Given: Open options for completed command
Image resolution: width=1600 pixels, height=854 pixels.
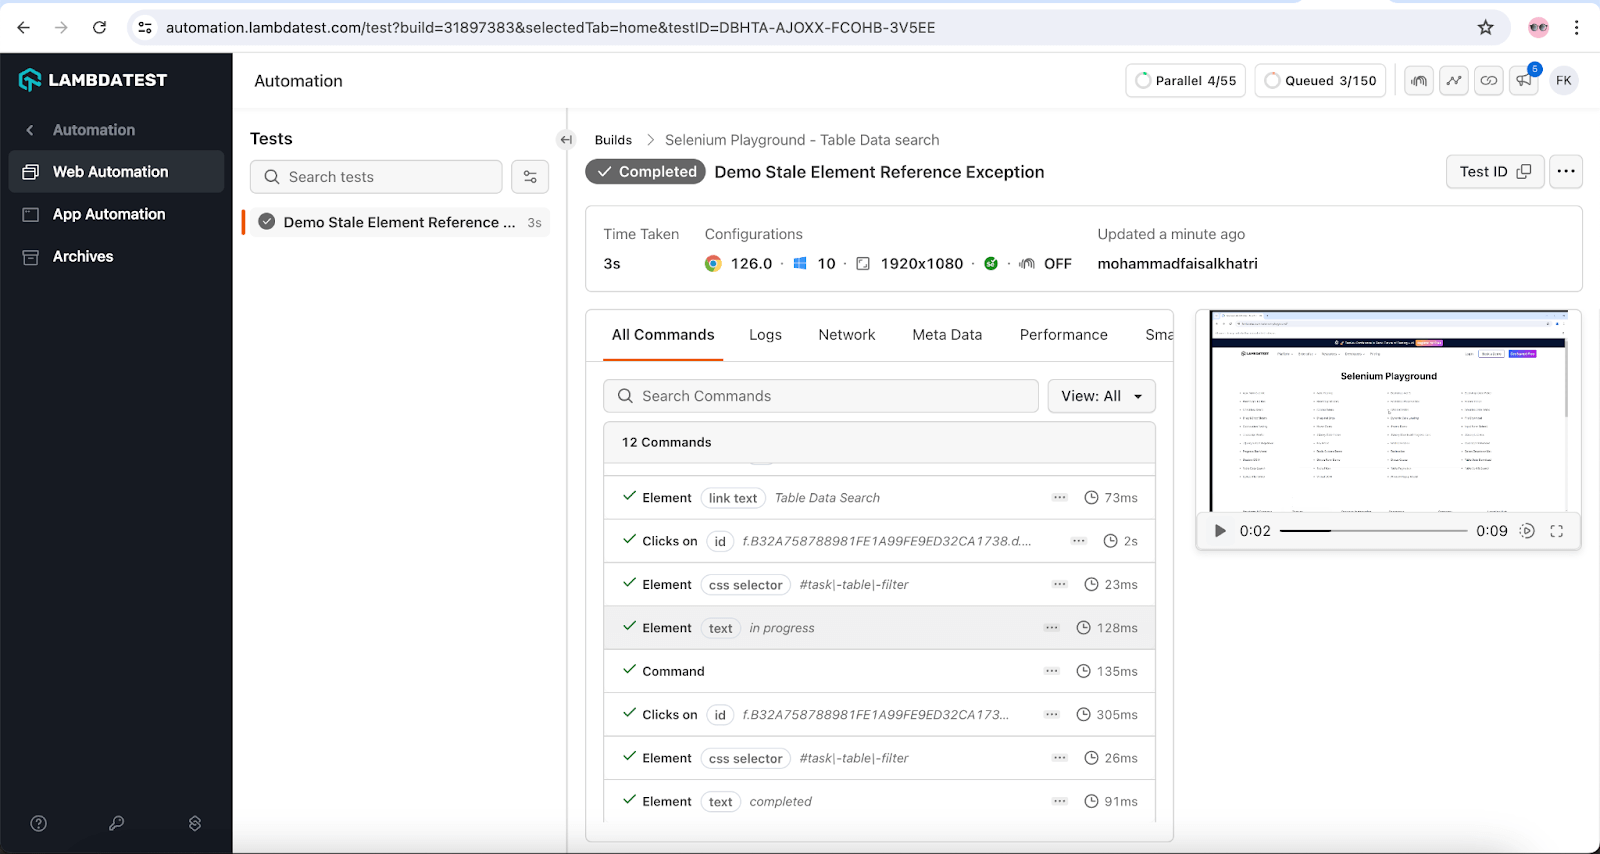Looking at the screenshot, I should coord(1059,802).
